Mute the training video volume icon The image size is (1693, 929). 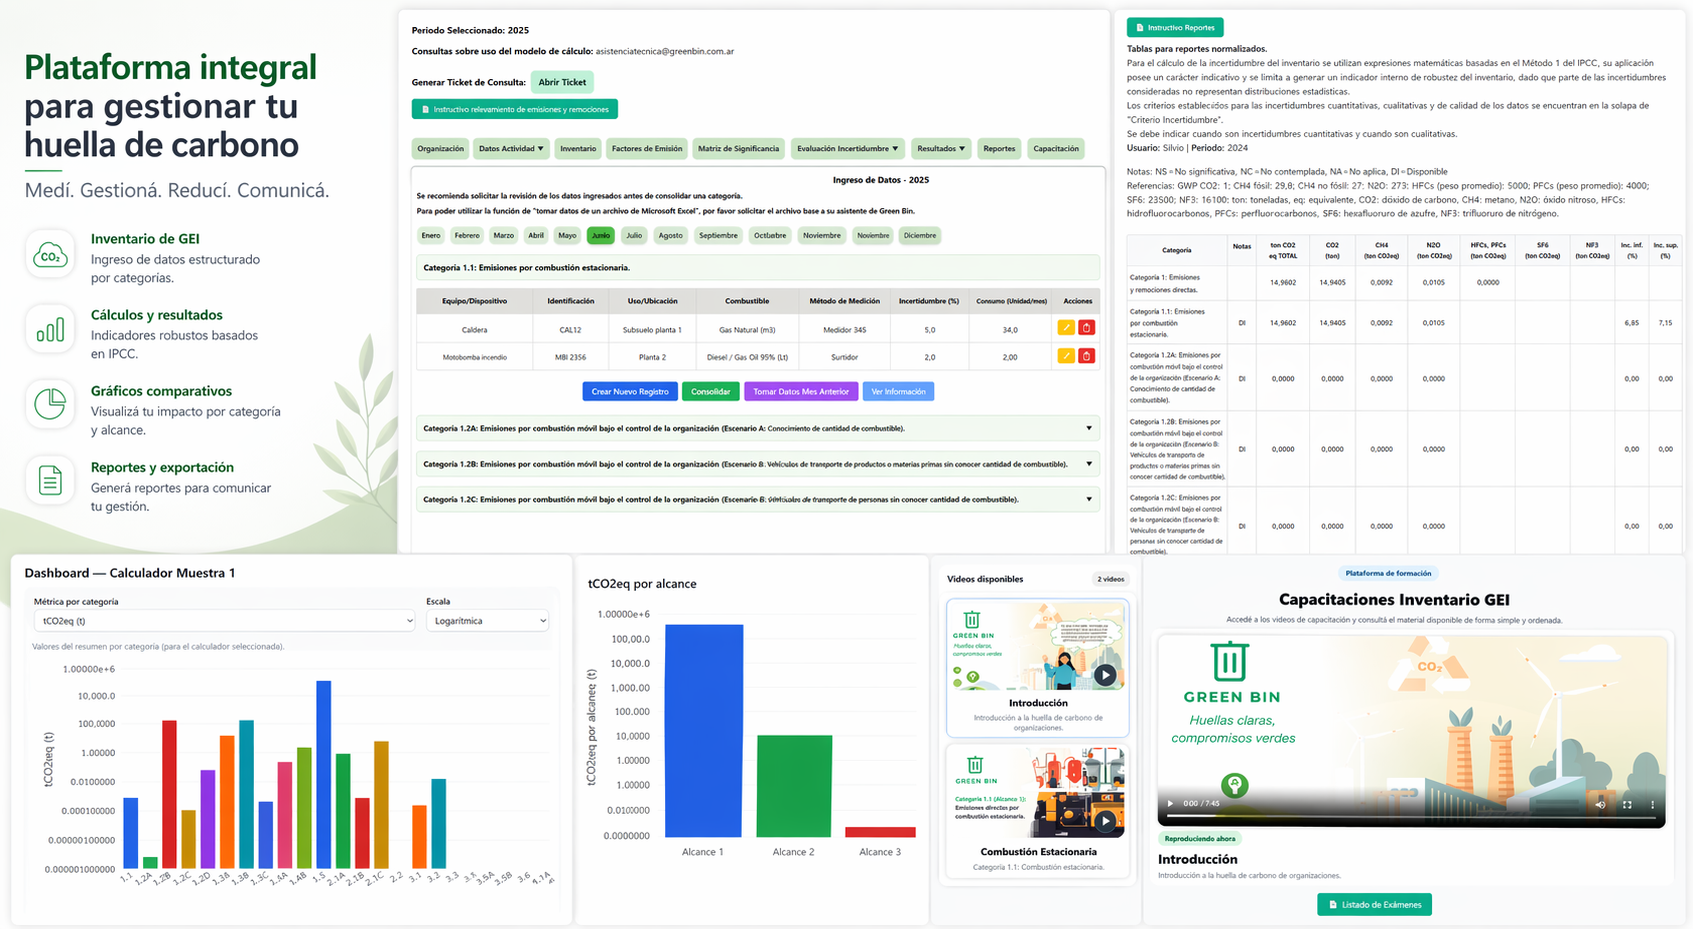(1600, 804)
